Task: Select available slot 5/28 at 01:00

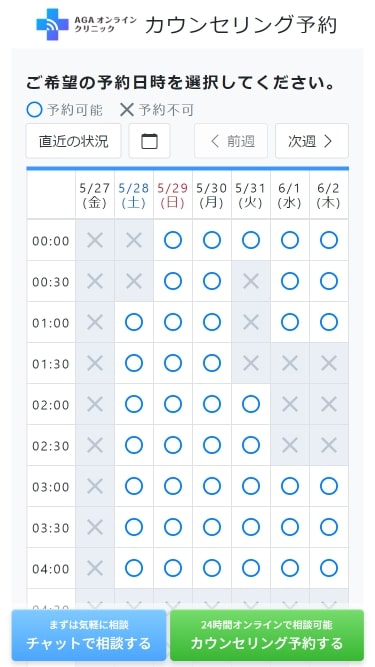Action: pos(134,322)
